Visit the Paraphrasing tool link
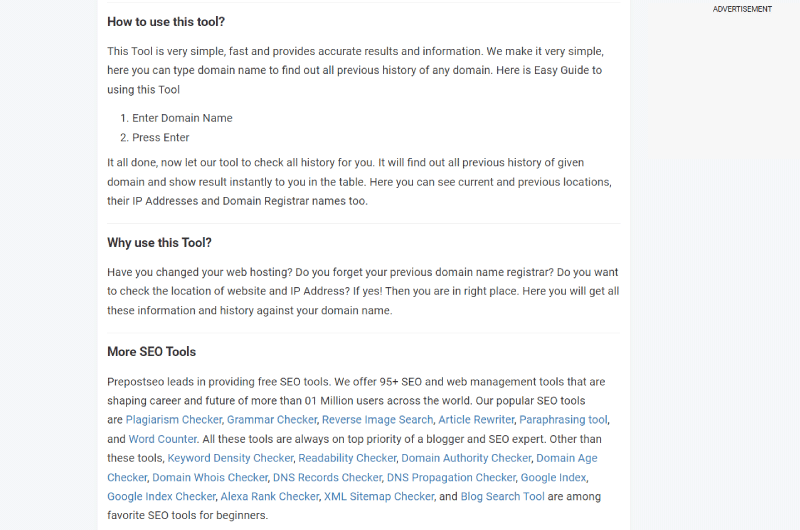 563,420
